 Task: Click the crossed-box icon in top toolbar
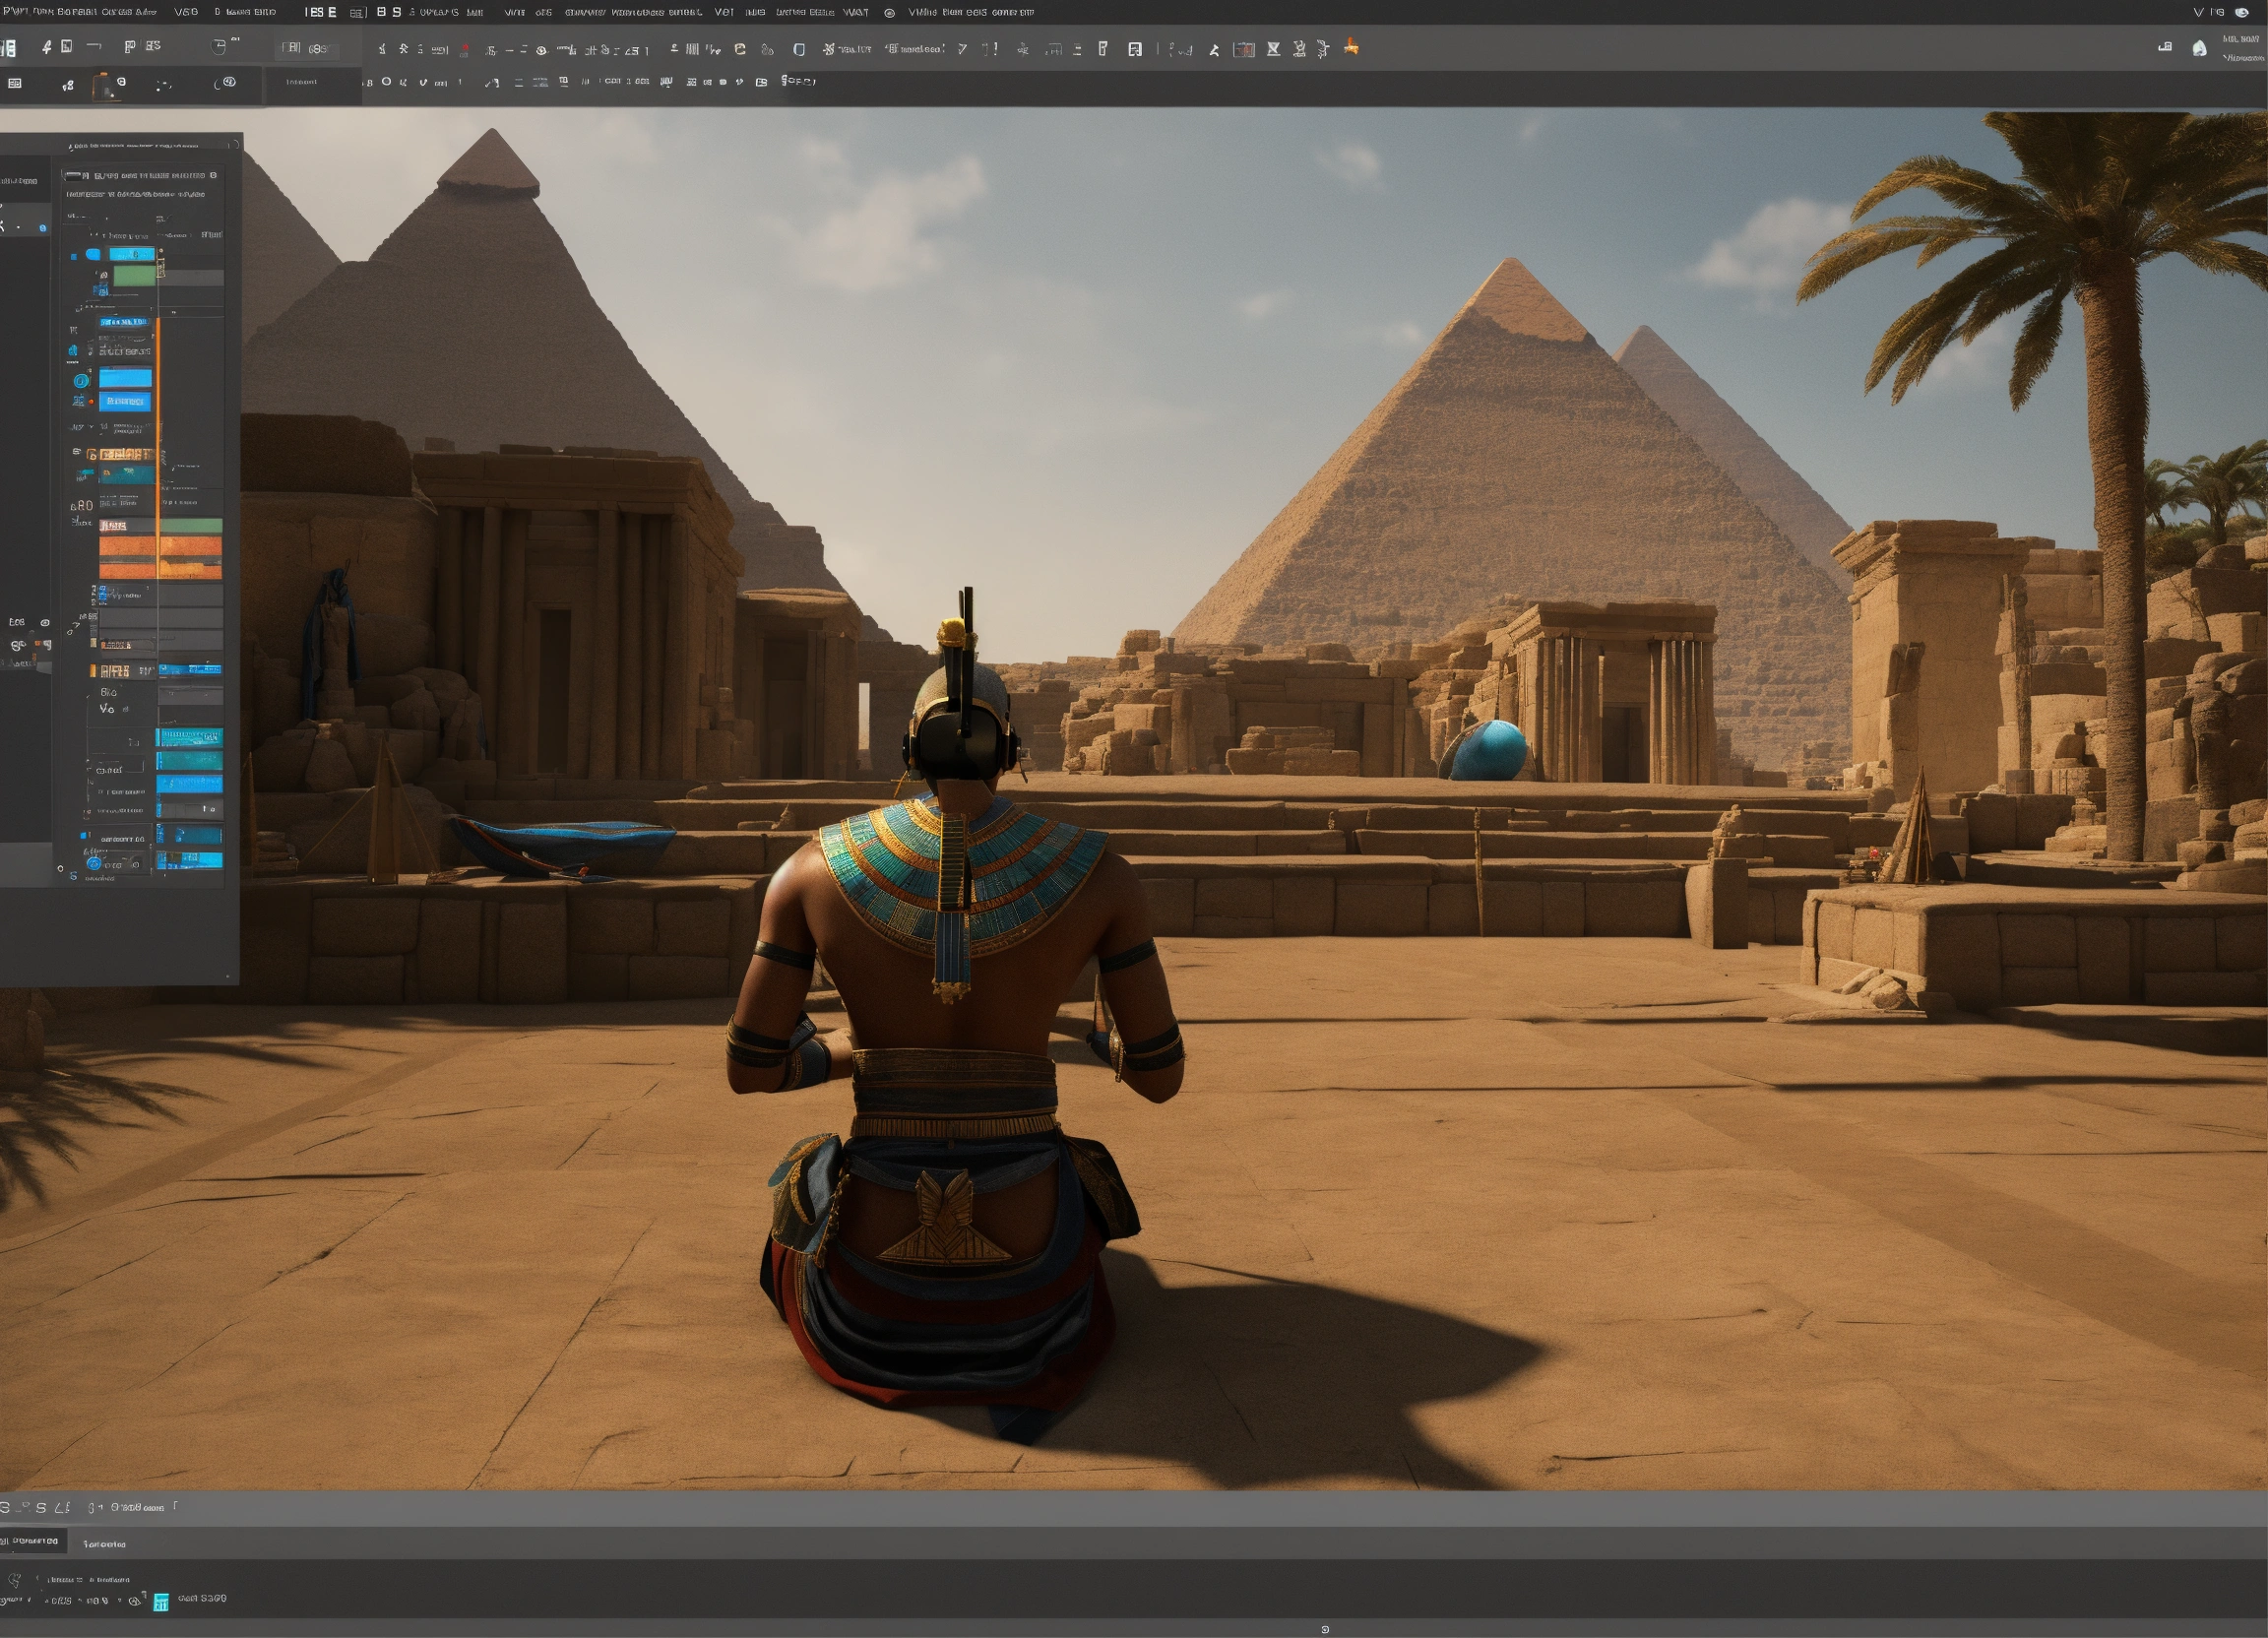pos(1273,49)
